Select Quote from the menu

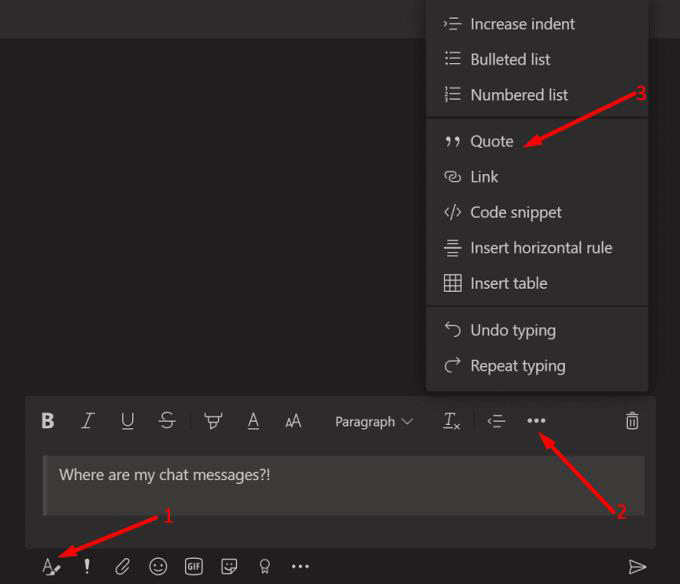tap(491, 141)
